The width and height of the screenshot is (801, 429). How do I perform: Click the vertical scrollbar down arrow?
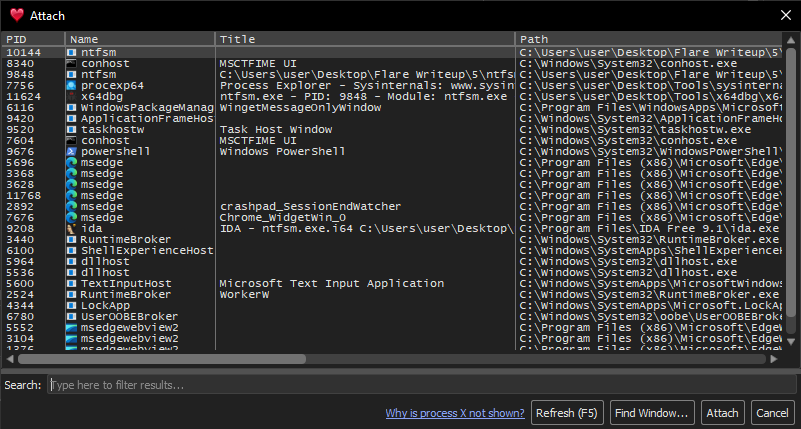tap(790, 341)
